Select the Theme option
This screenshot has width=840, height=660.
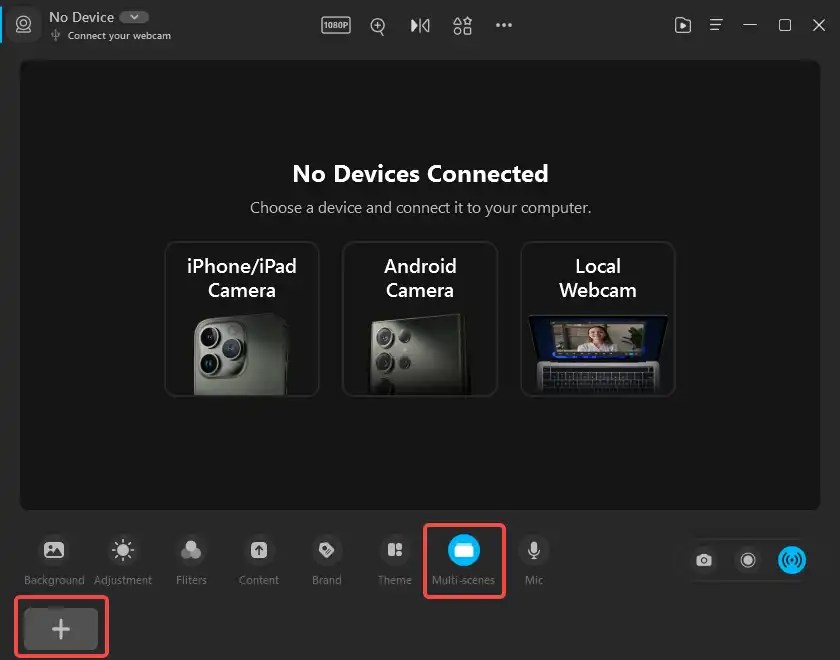tap(394, 558)
